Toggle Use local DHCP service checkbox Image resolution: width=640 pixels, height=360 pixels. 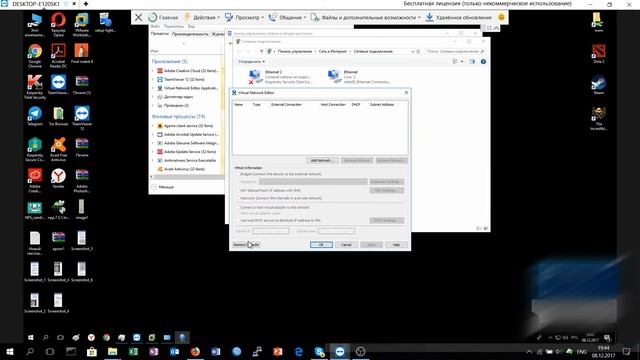pos(238,220)
